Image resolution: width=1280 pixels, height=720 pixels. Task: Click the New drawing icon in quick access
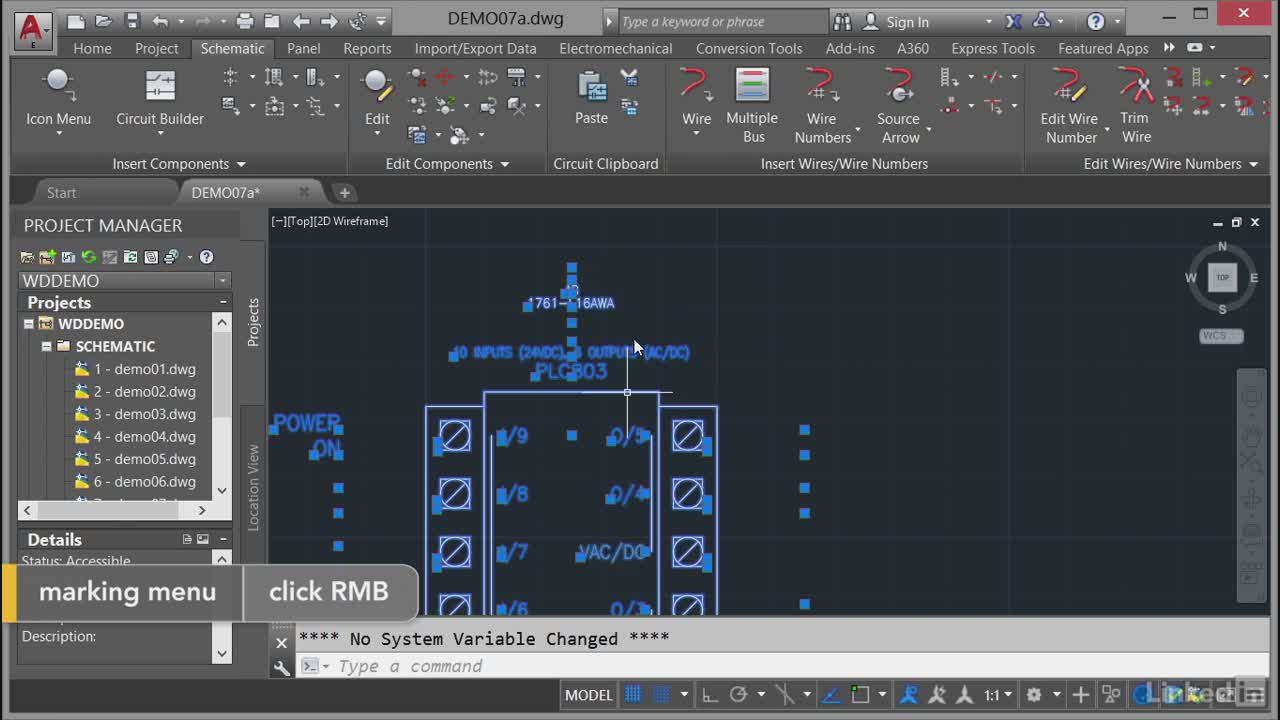pos(76,21)
